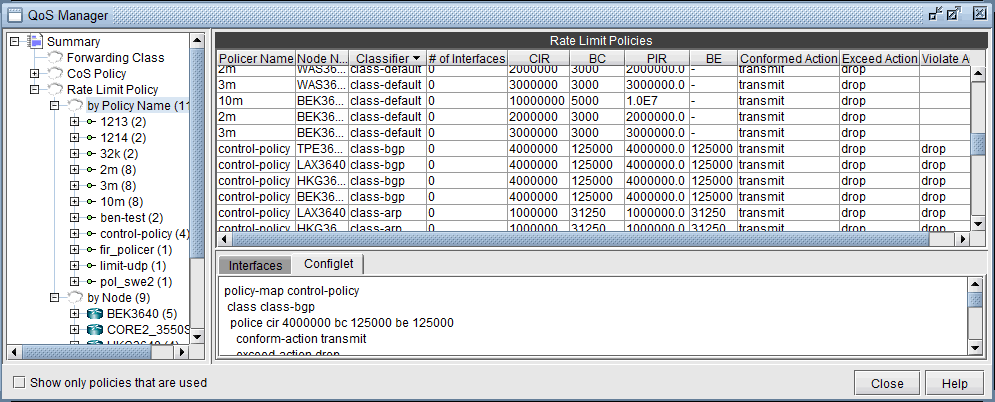Enable Show only policies that are used
Screen dimensions: 995x402
coord(18,383)
